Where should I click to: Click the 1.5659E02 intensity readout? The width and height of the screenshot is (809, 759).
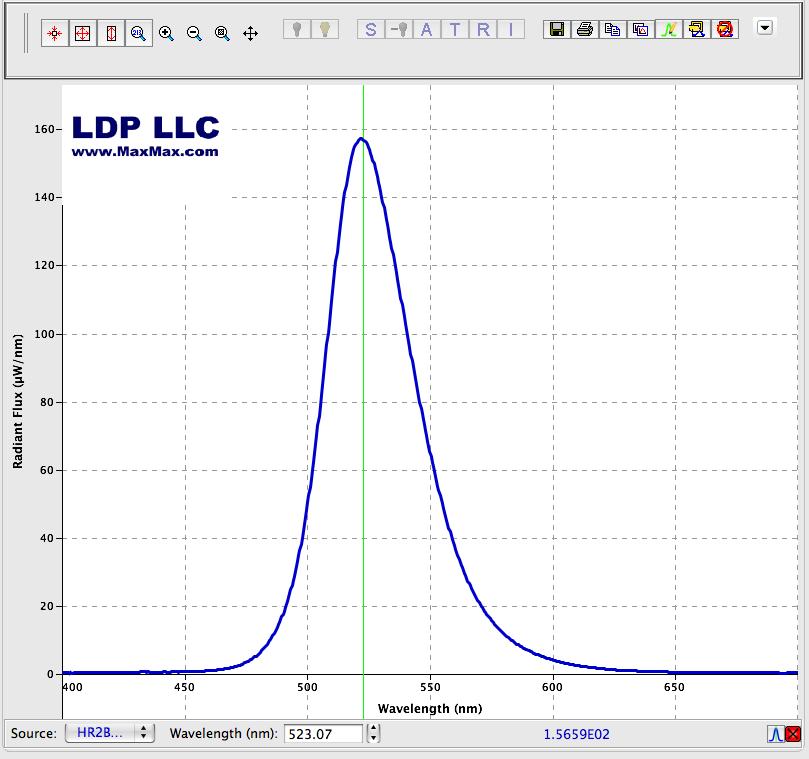click(x=576, y=734)
